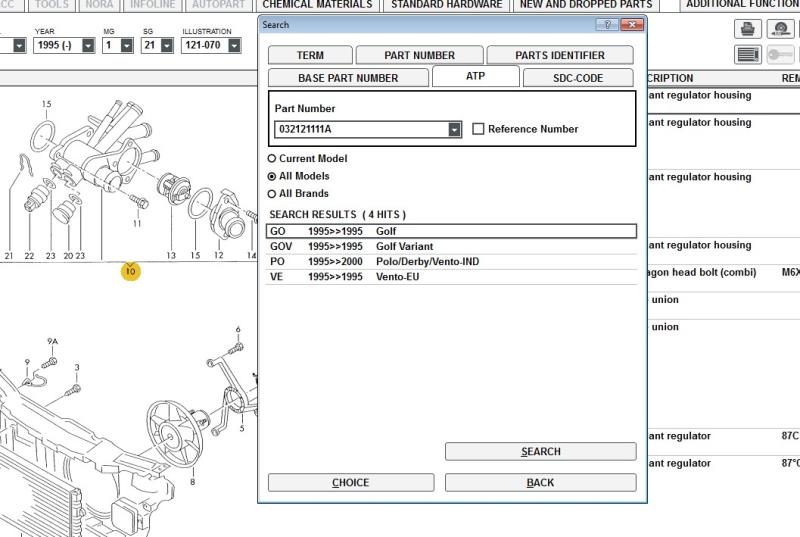Close the Search dialog window
800x537 pixels.
coord(632,25)
